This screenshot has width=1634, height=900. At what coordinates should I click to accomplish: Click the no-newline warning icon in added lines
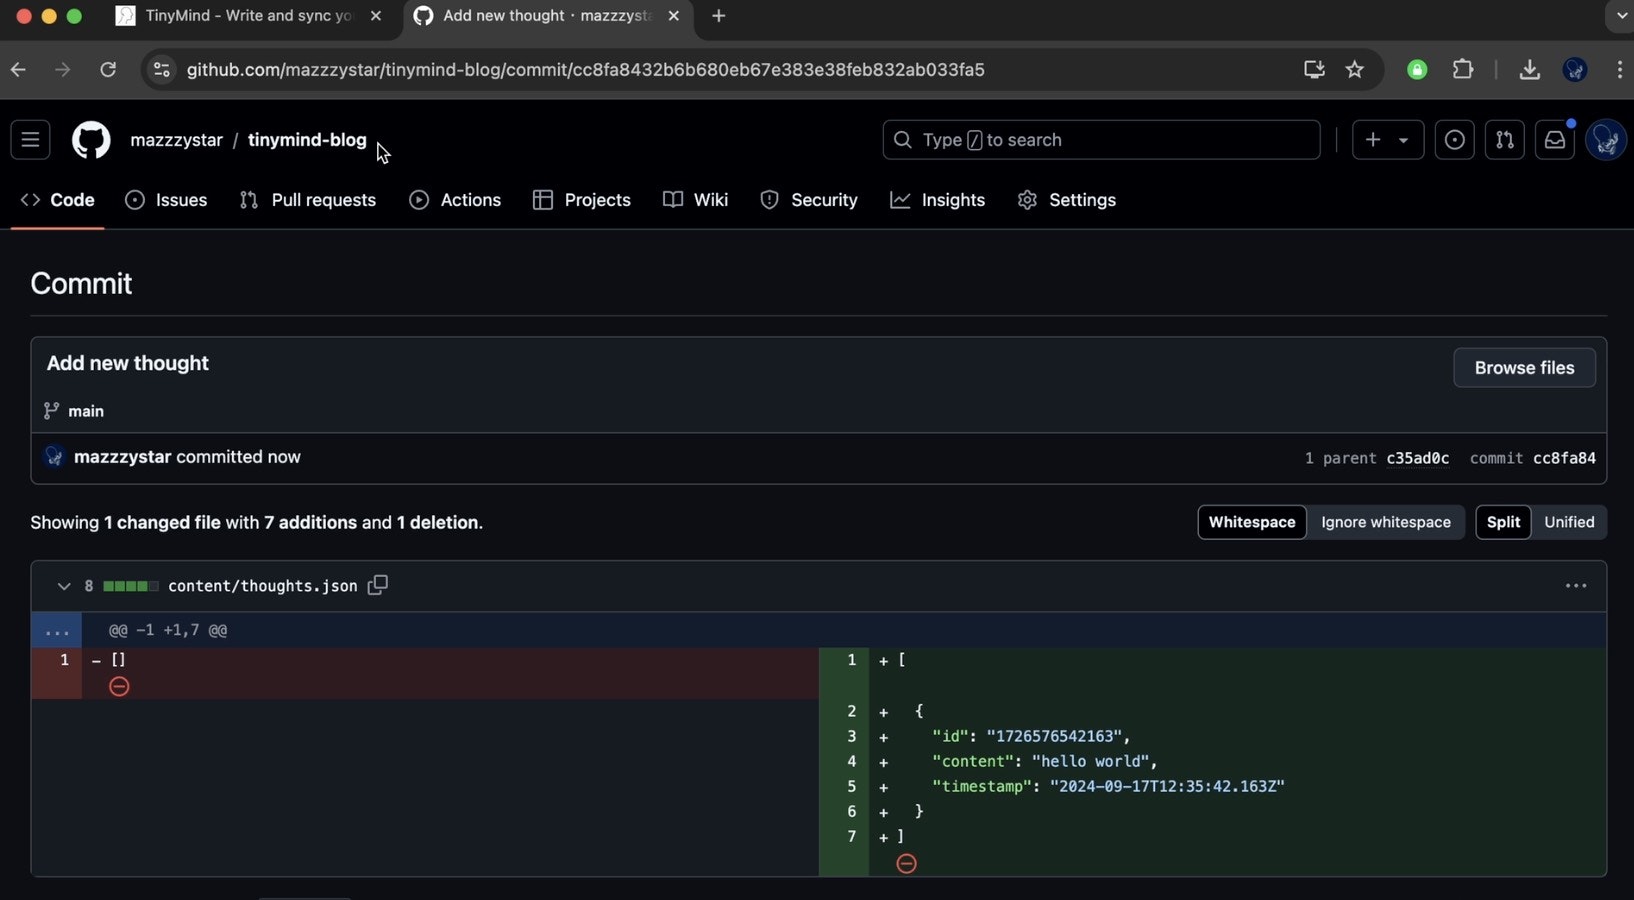click(x=906, y=863)
